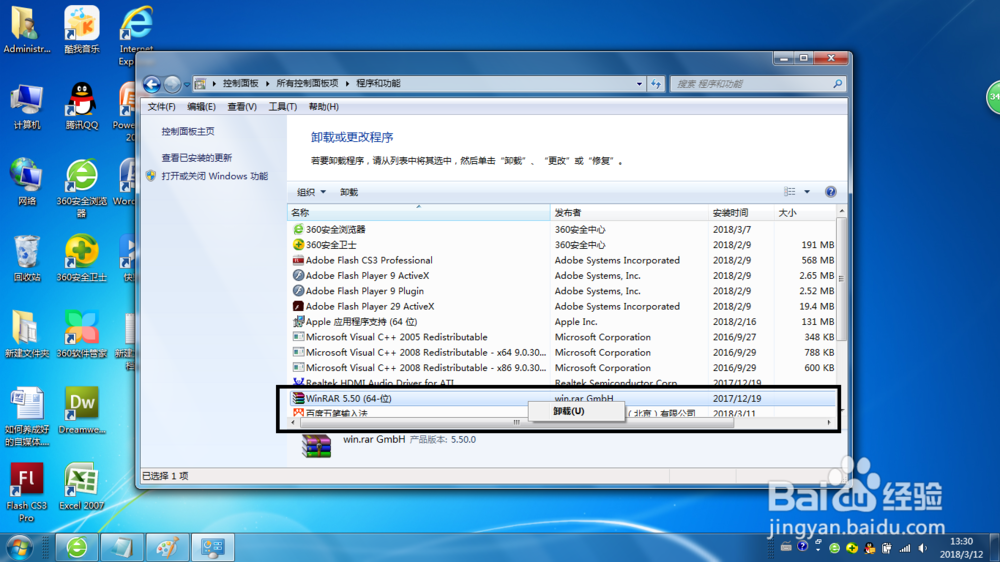
Task: Open the 文件(F) menu
Action: click(161, 107)
